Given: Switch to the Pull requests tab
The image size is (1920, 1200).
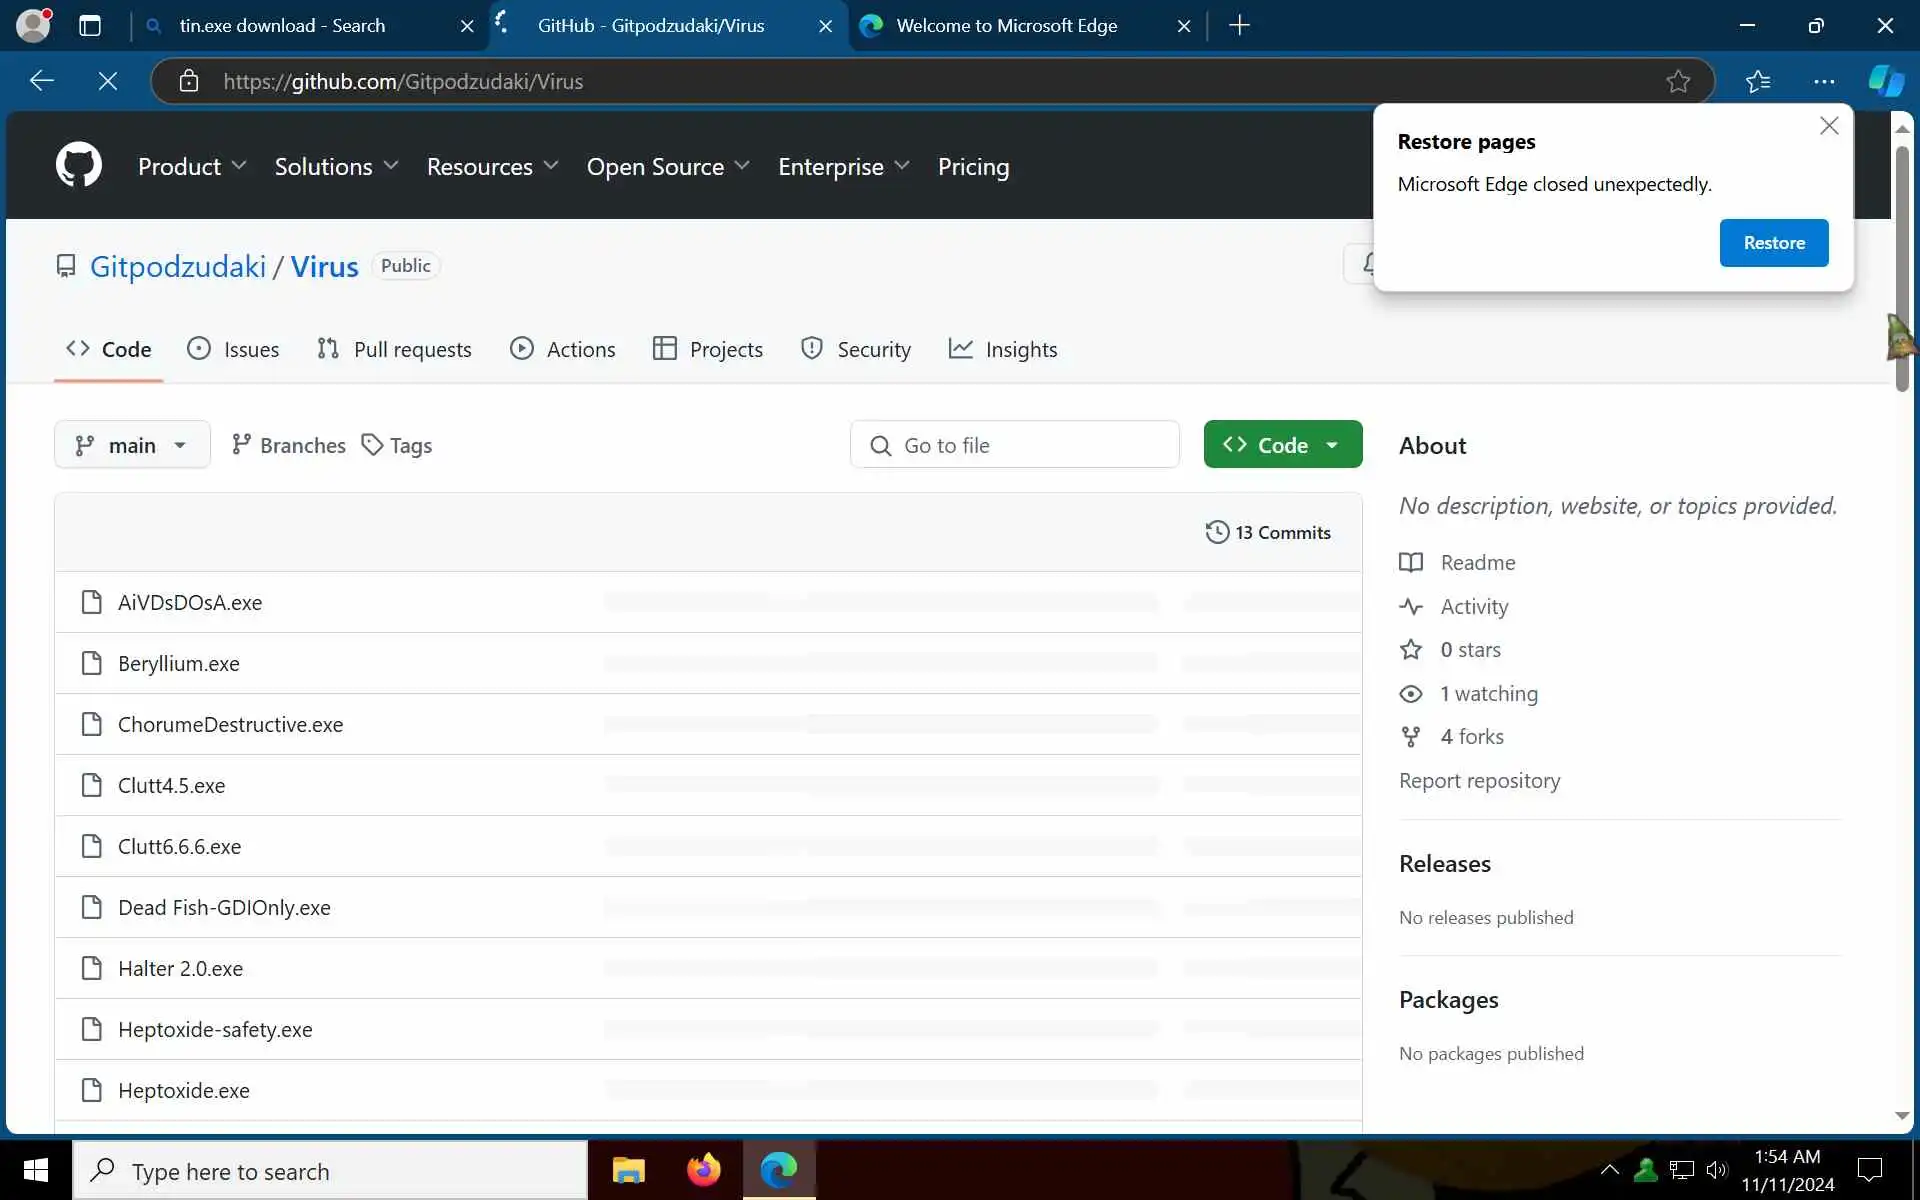Looking at the screenshot, I should [394, 349].
